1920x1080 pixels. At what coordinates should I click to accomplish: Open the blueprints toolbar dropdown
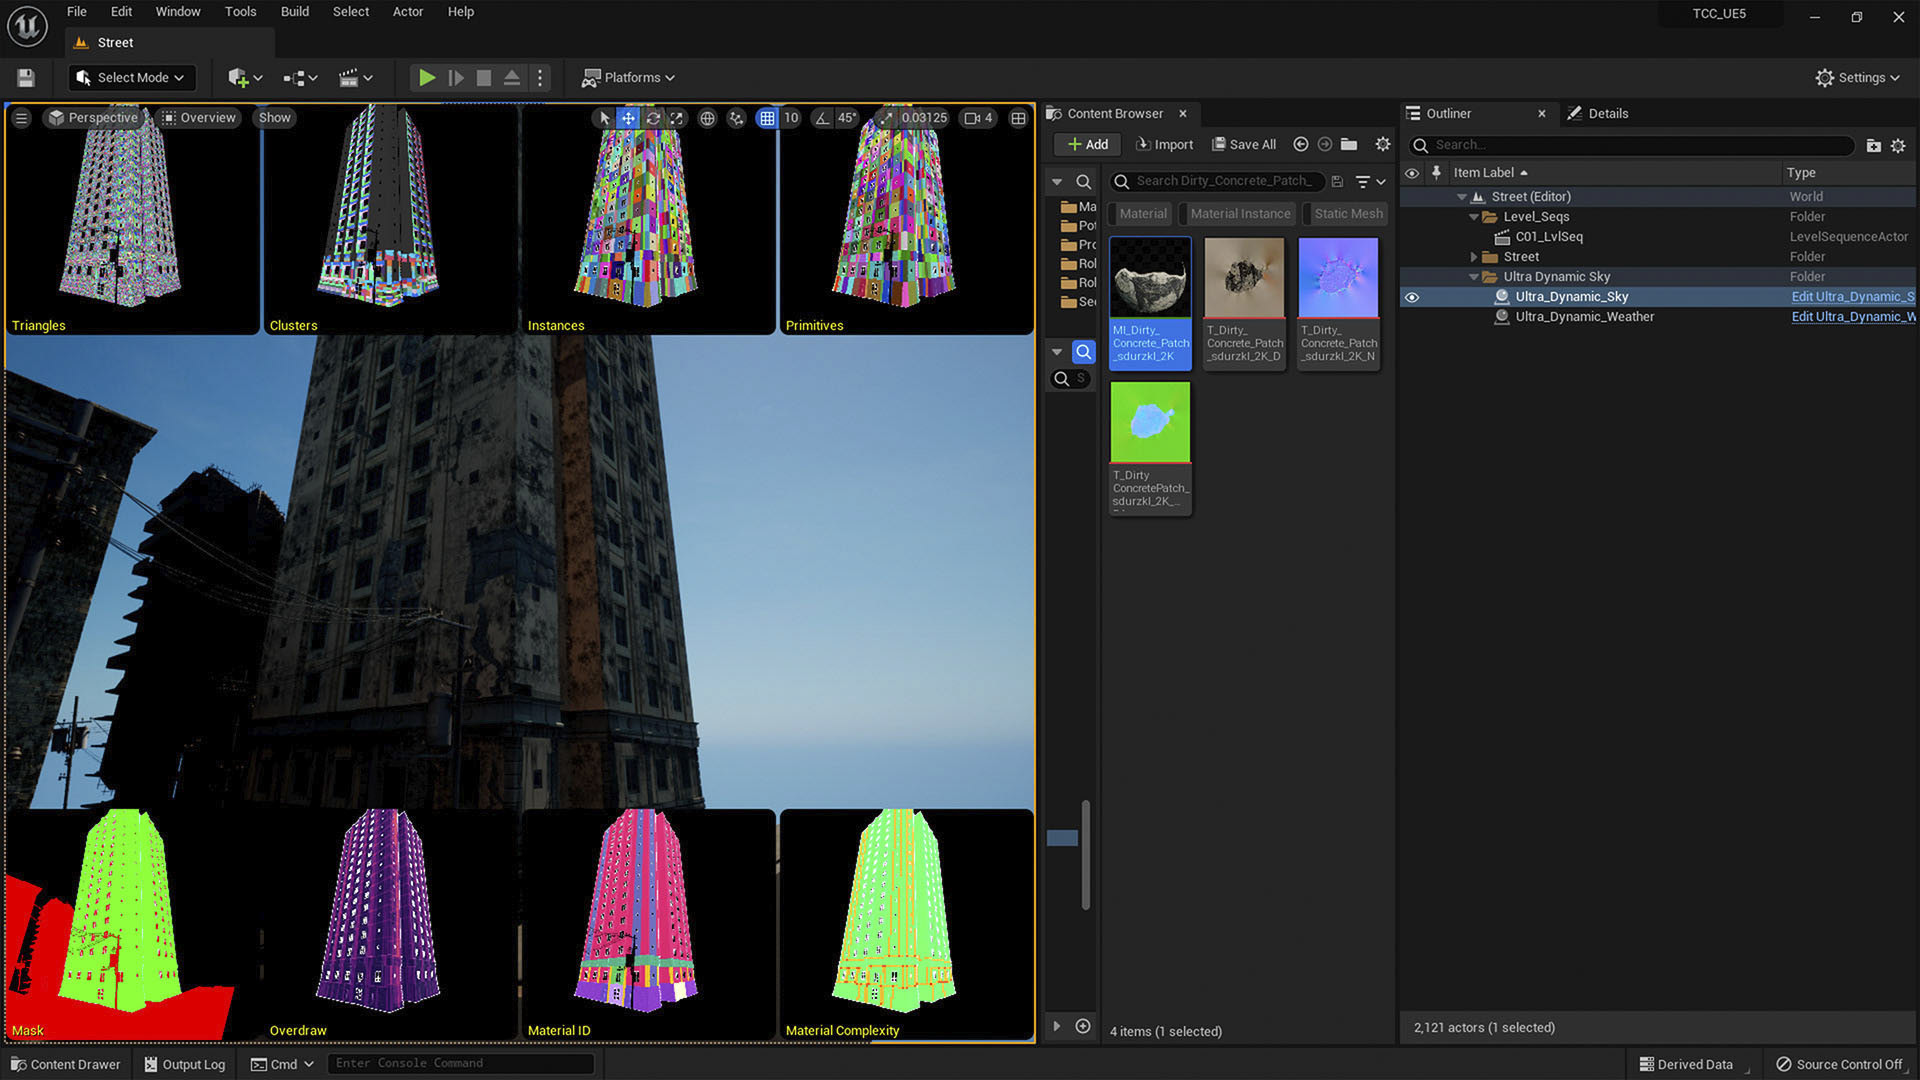click(x=300, y=78)
